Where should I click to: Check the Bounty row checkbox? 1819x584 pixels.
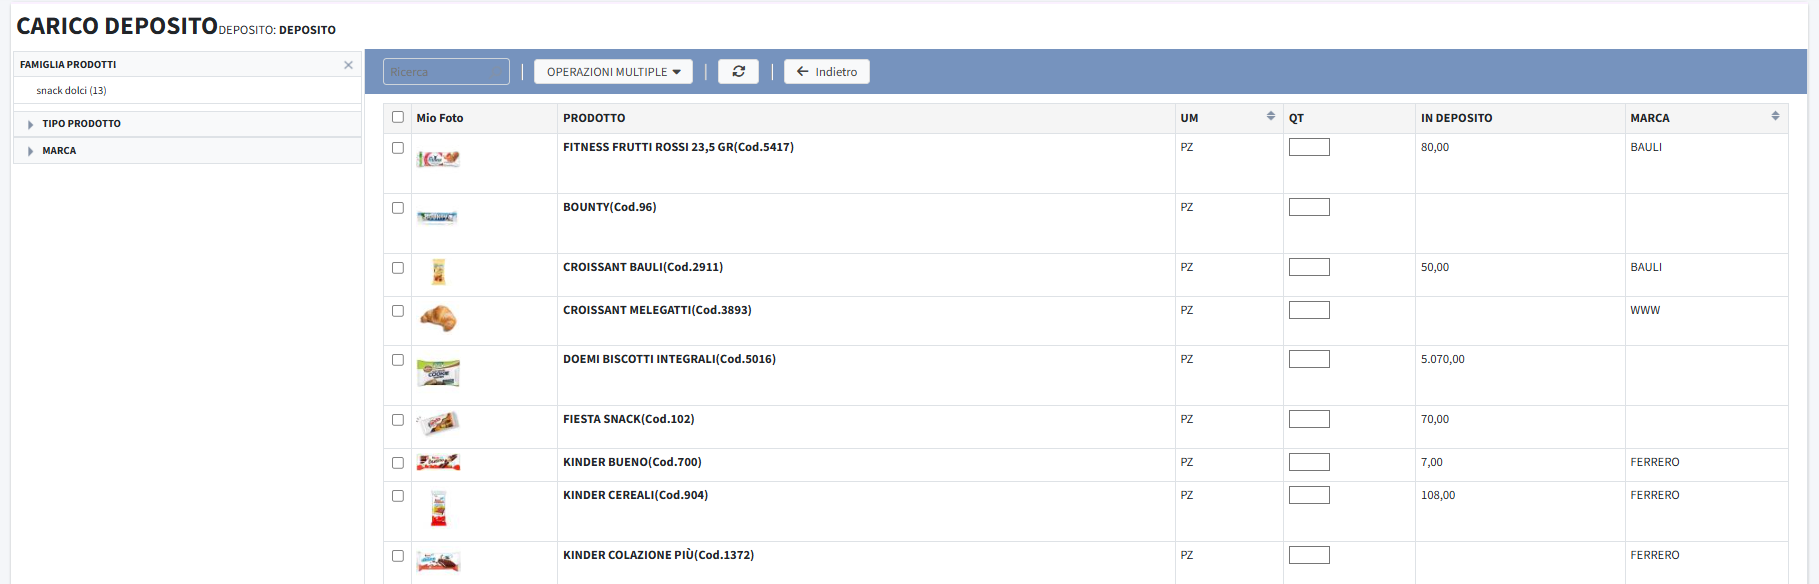click(398, 208)
